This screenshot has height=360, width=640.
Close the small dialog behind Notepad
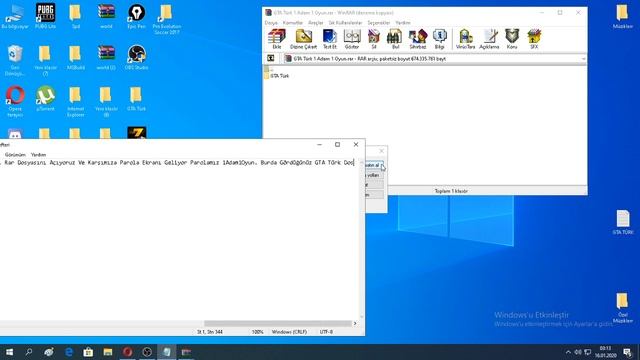[381, 151]
